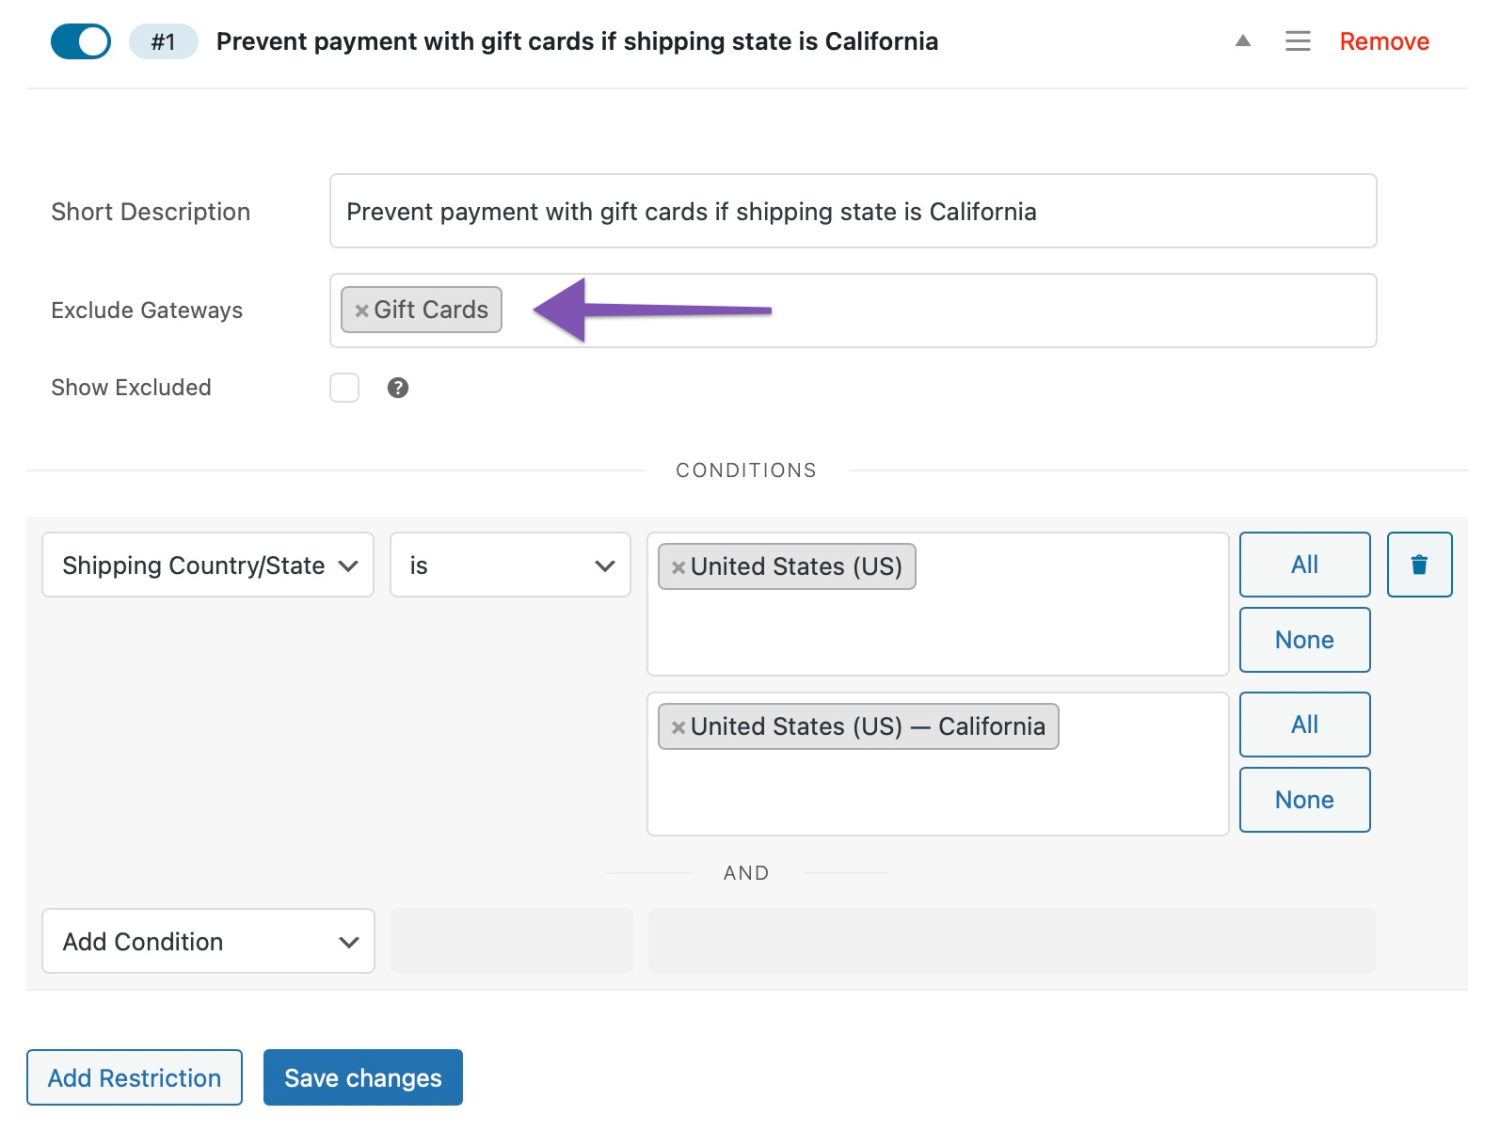This screenshot has height=1131, width=1500.
Task: Open the Add Condition dropdown
Action: (x=207, y=941)
